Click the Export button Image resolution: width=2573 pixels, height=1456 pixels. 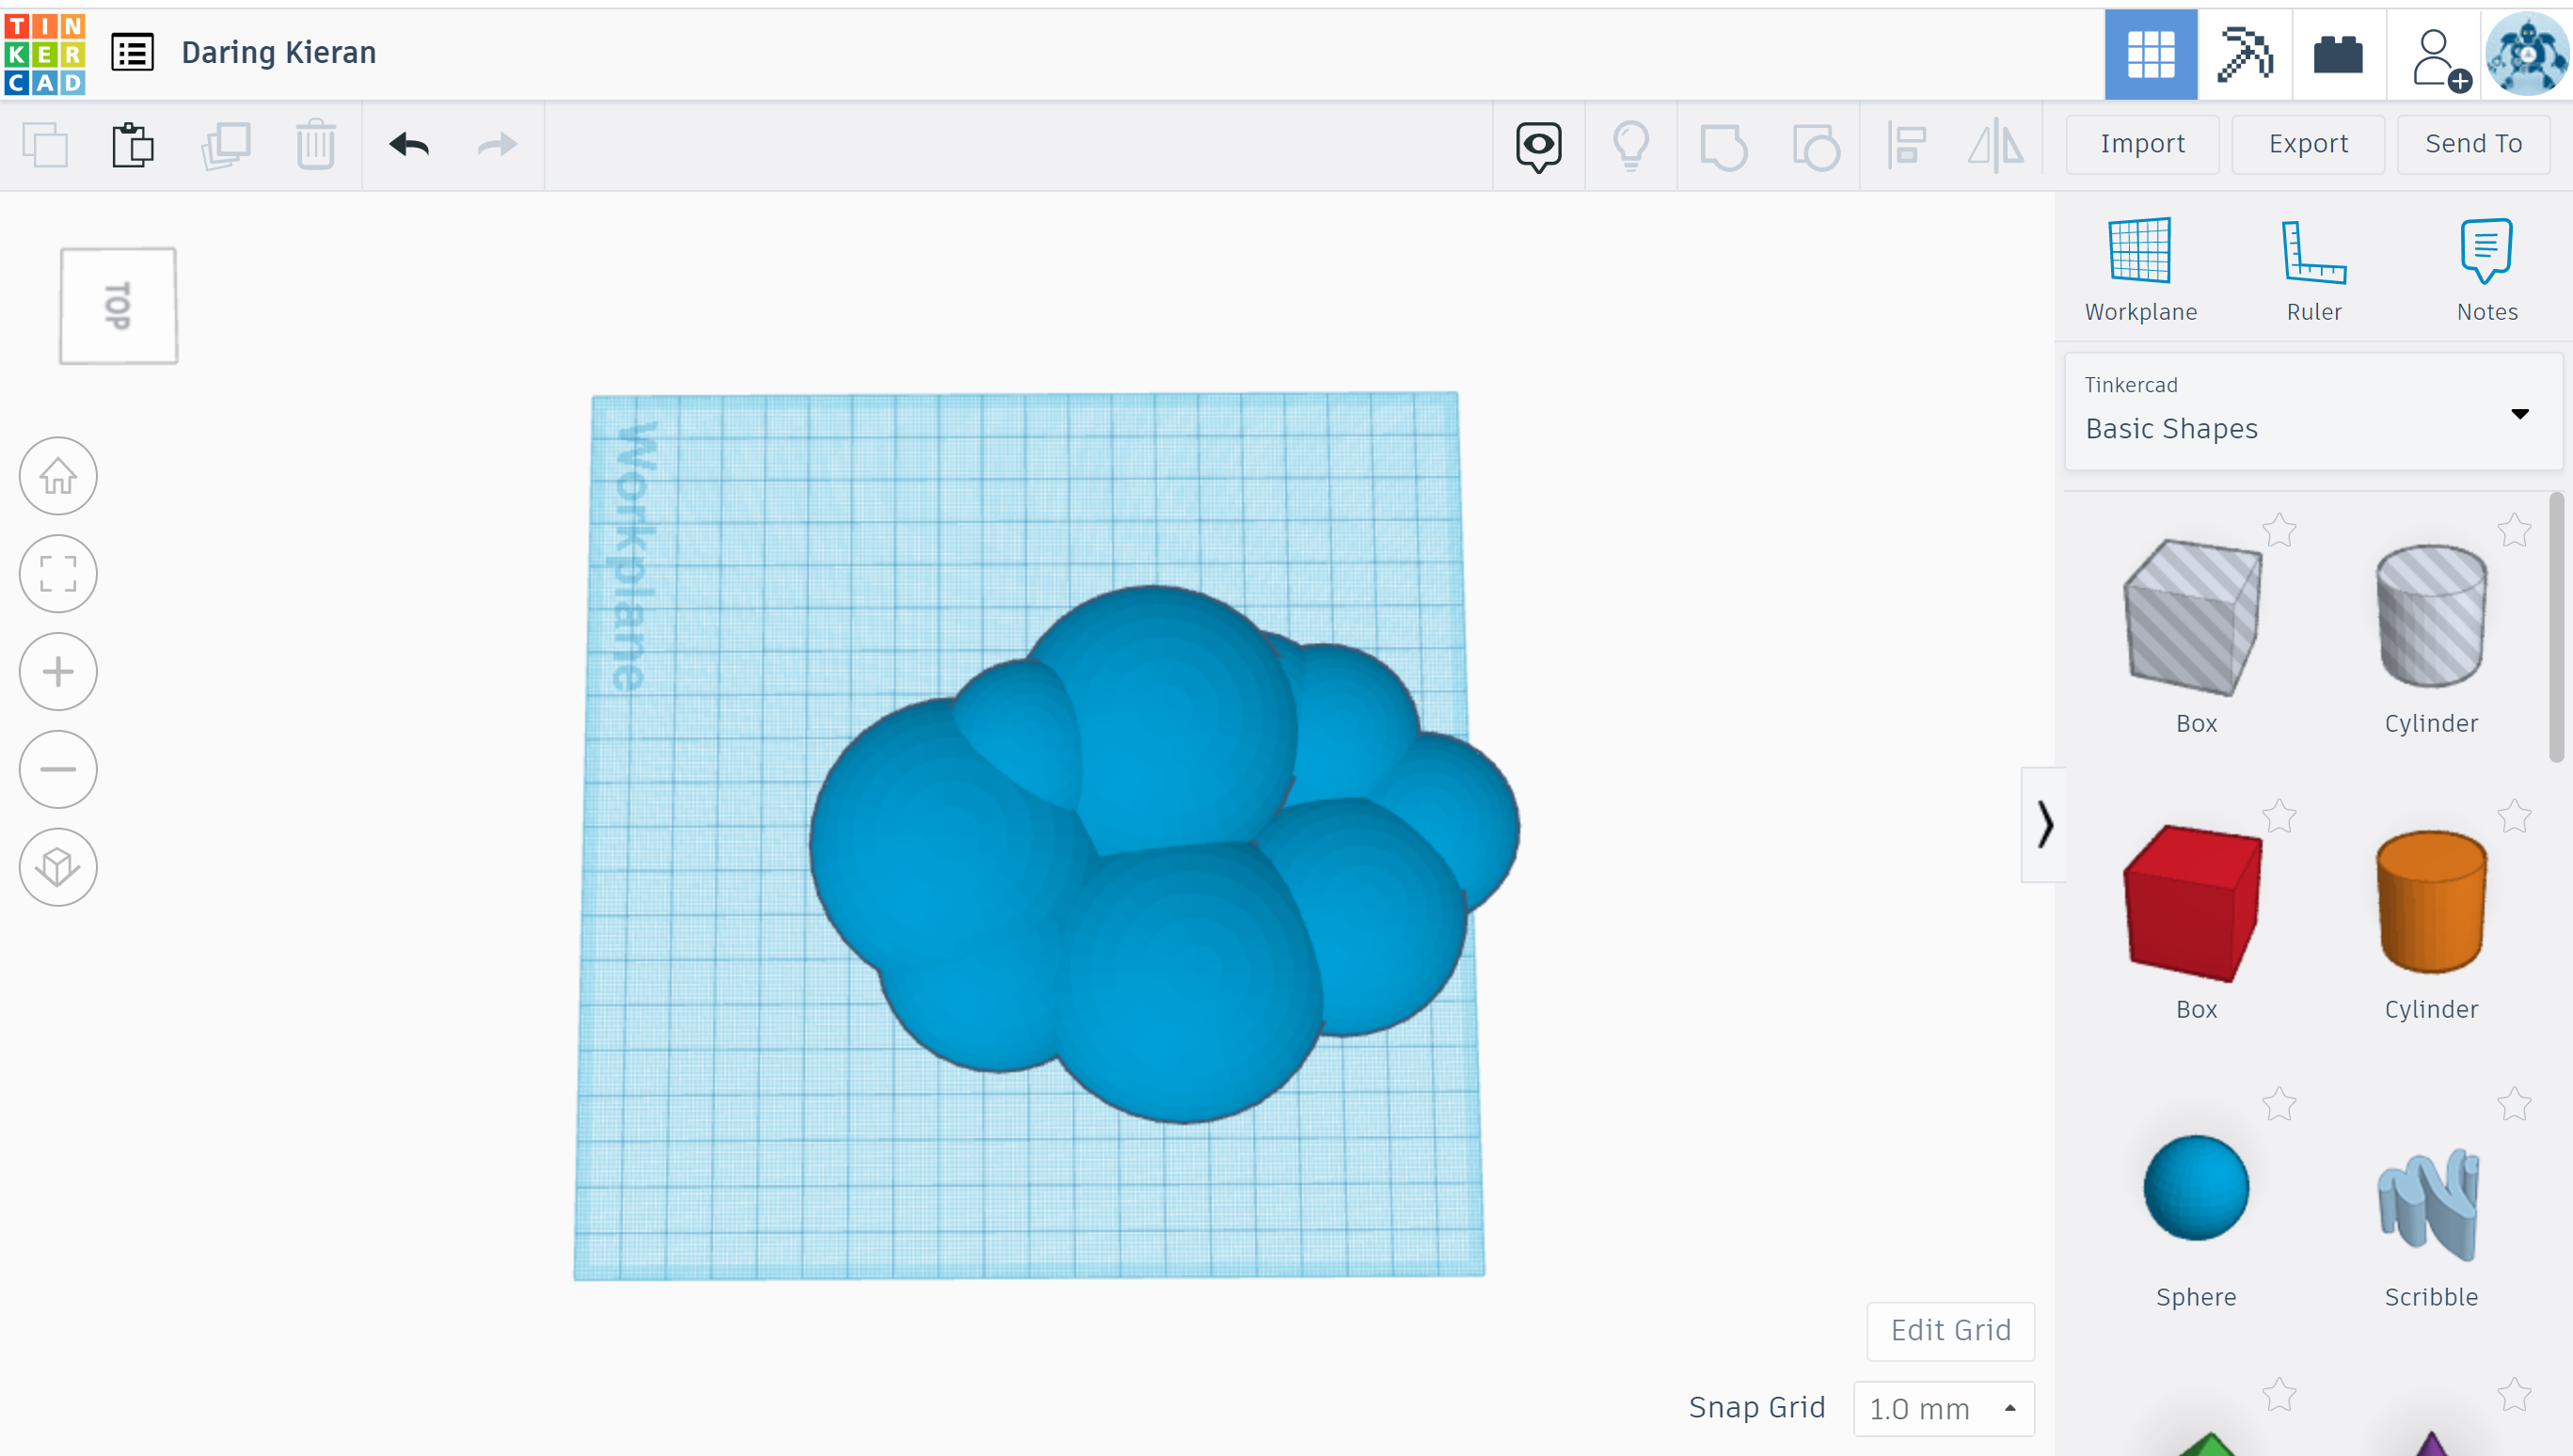tap(2307, 144)
